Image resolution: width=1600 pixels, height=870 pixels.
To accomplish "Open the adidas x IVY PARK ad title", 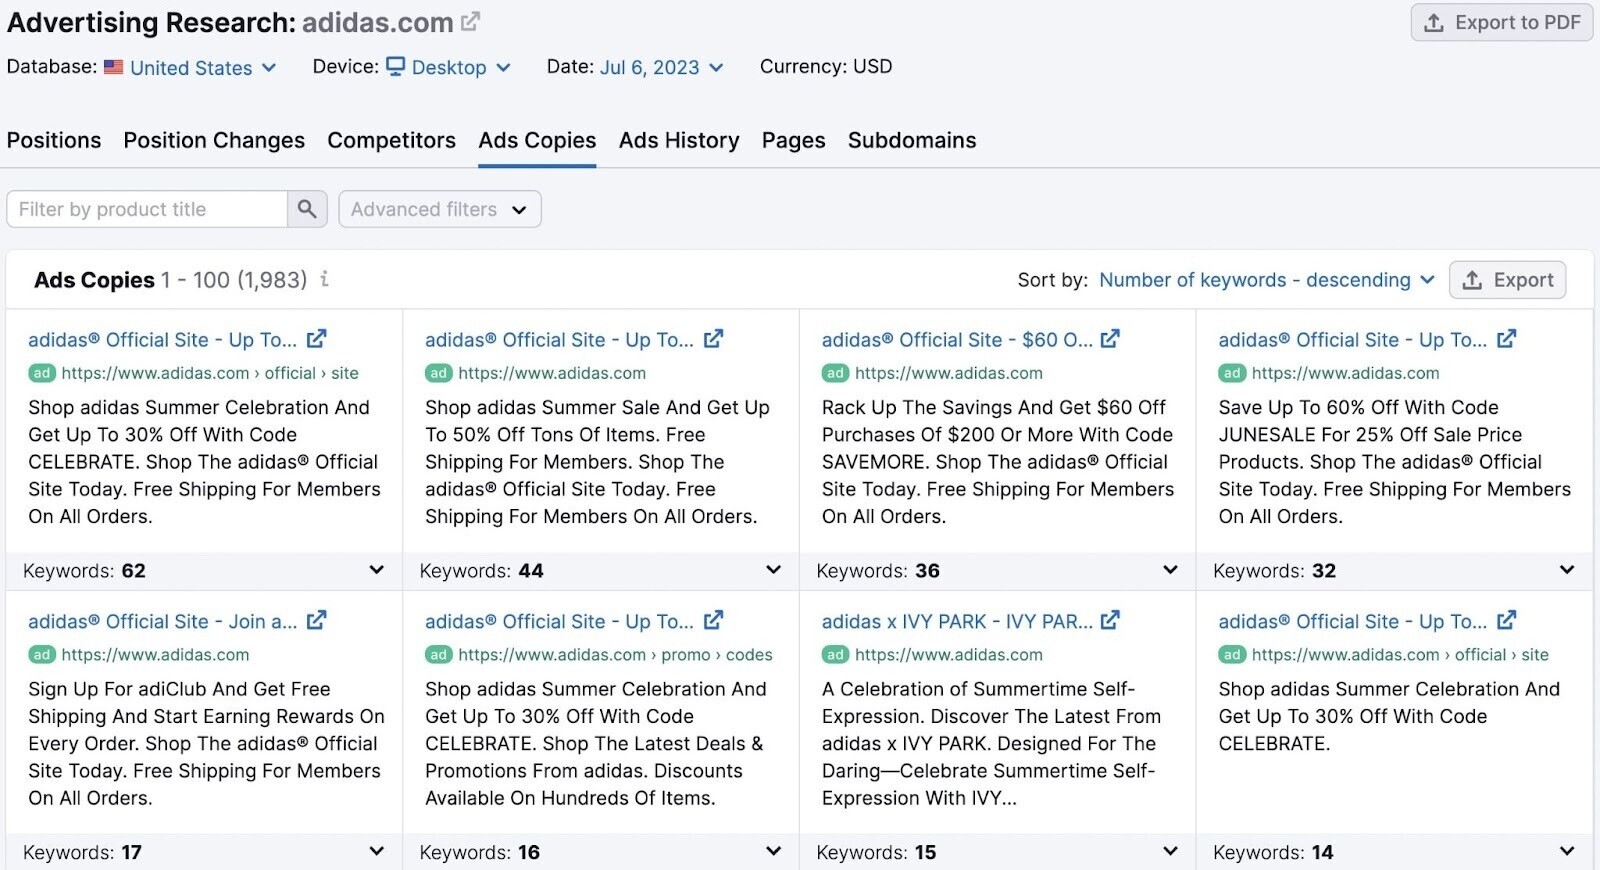I will (957, 622).
